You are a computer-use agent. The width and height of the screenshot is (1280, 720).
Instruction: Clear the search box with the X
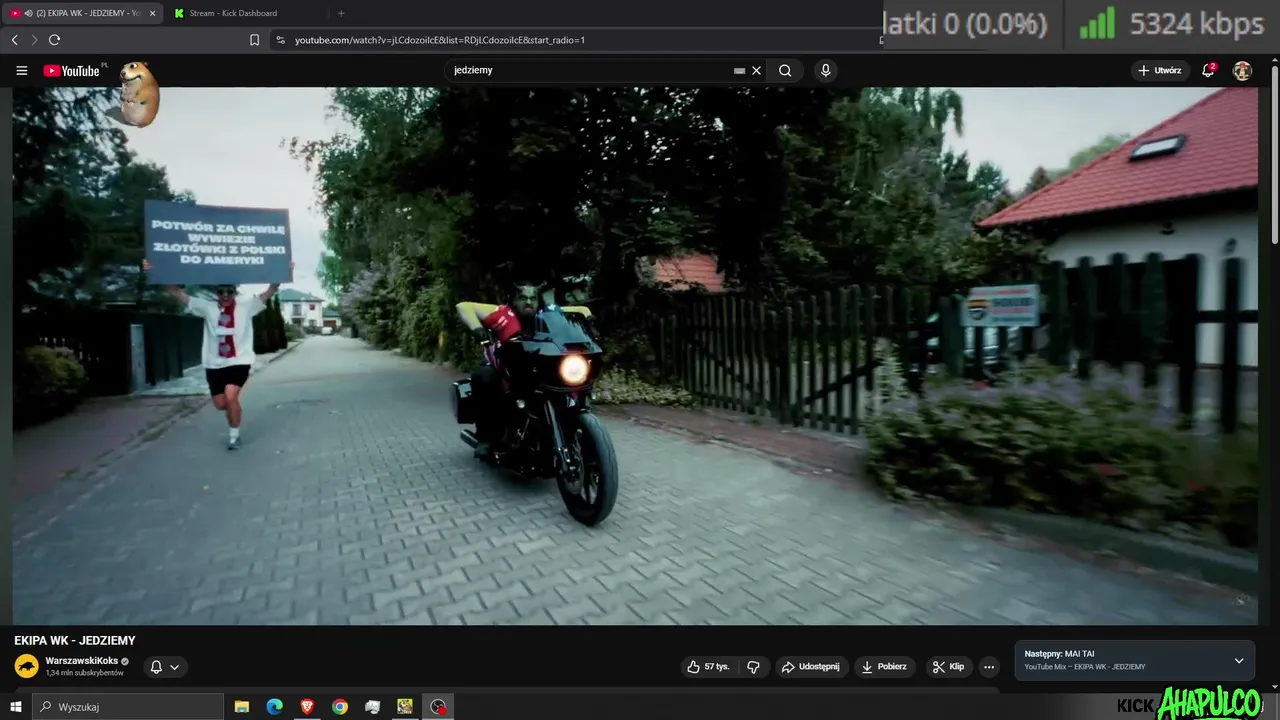click(x=757, y=71)
